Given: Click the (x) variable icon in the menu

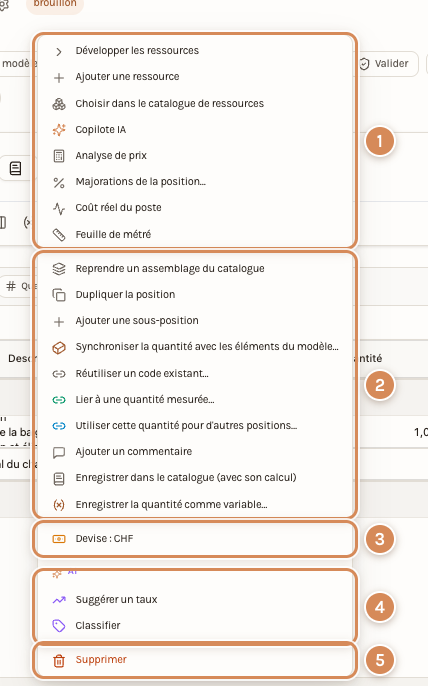Looking at the screenshot, I should [x=59, y=505].
